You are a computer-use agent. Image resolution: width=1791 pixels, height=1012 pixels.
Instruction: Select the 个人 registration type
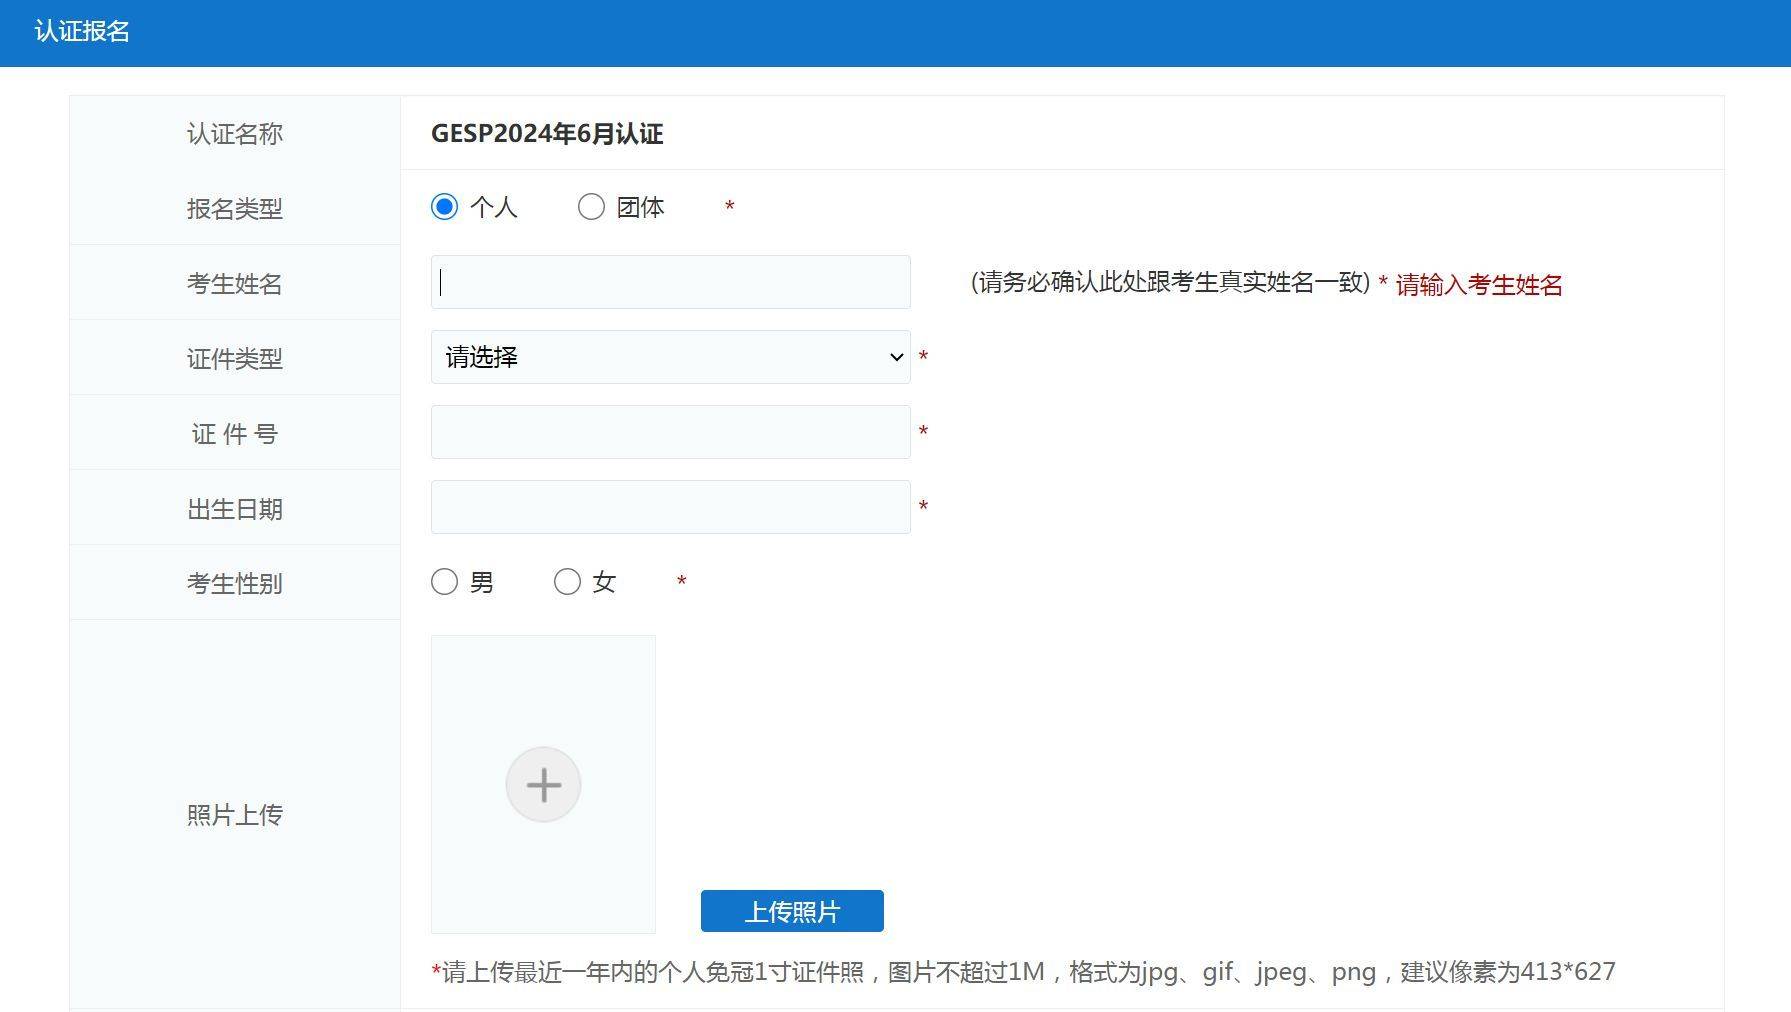pyautogui.click(x=445, y=207)
